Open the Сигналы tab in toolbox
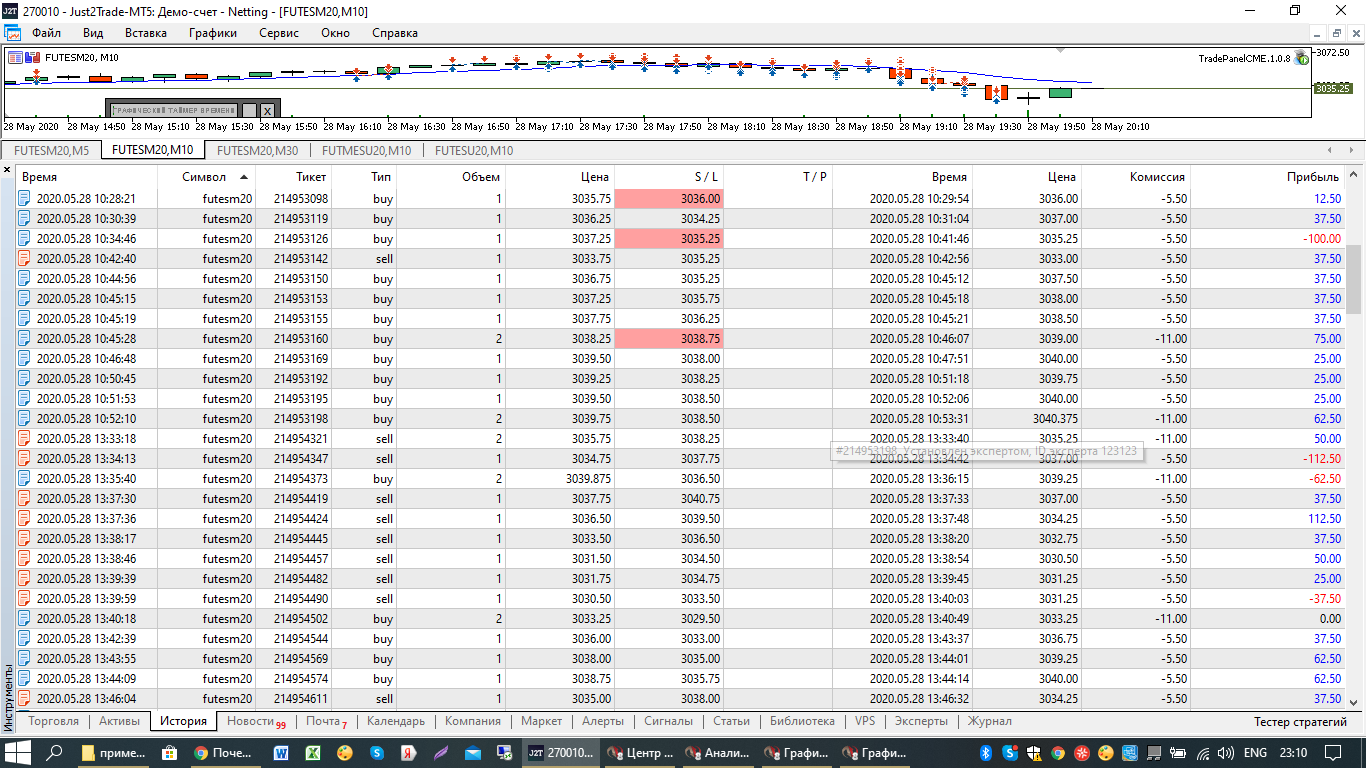The width and height of the screenshot is (1366, 768). click(x=668, y=721)
